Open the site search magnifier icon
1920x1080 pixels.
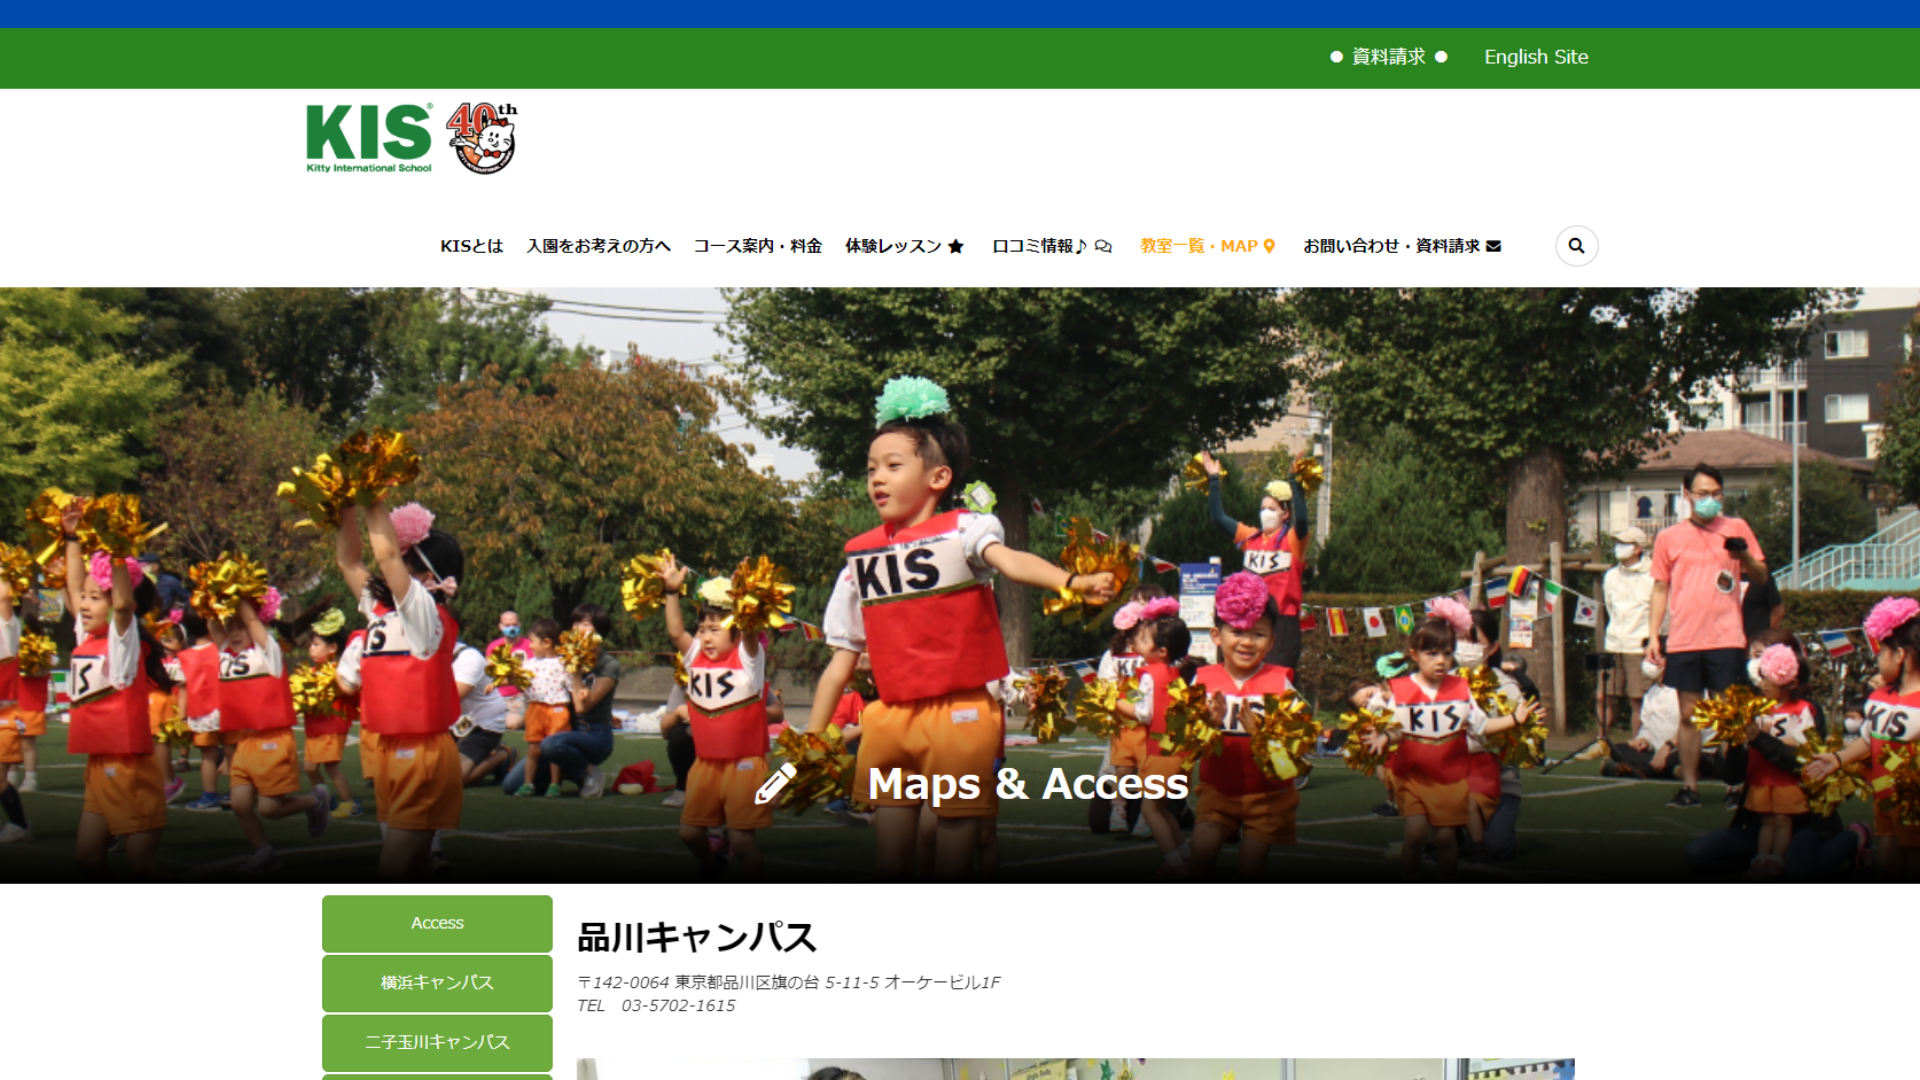pos(1576,246)
